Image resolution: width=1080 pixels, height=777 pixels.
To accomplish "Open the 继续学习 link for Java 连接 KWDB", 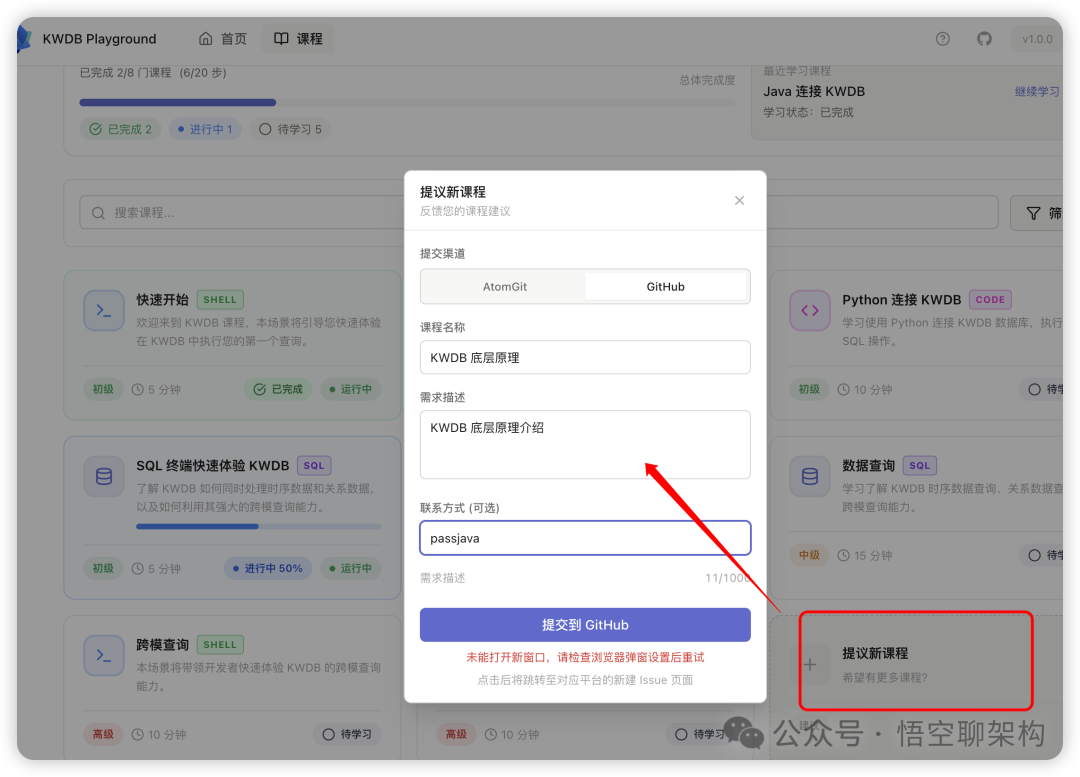I will click(1037, 90).
